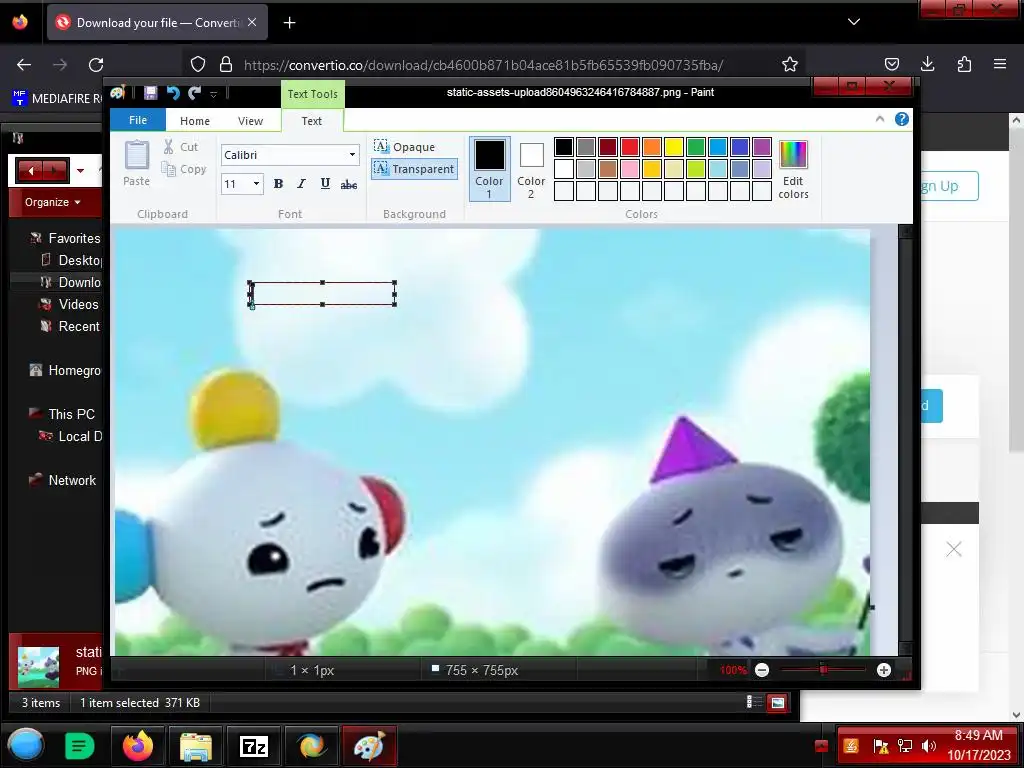Open the MEDIAFIRE bookmark
Image resolution: width=1024 pixels, height=768 pixels.
click(57, 99)
